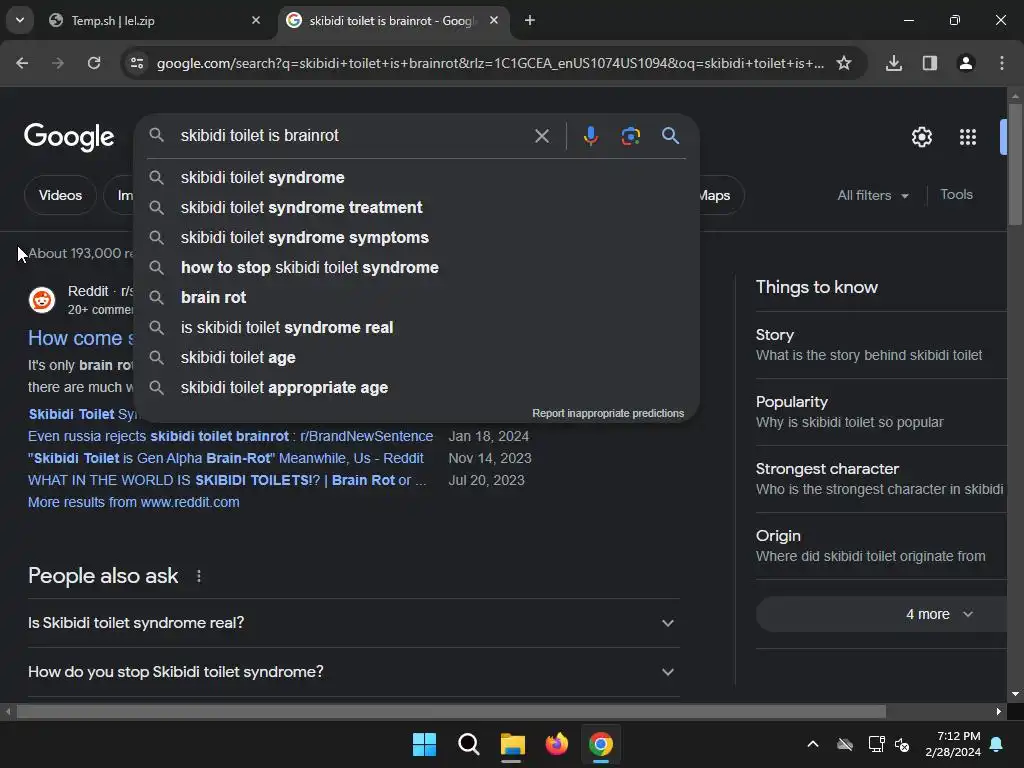1024x768 pixels.
Task: Close the Temp.sh lel.zip tab
Action: [x=256, y=20]
